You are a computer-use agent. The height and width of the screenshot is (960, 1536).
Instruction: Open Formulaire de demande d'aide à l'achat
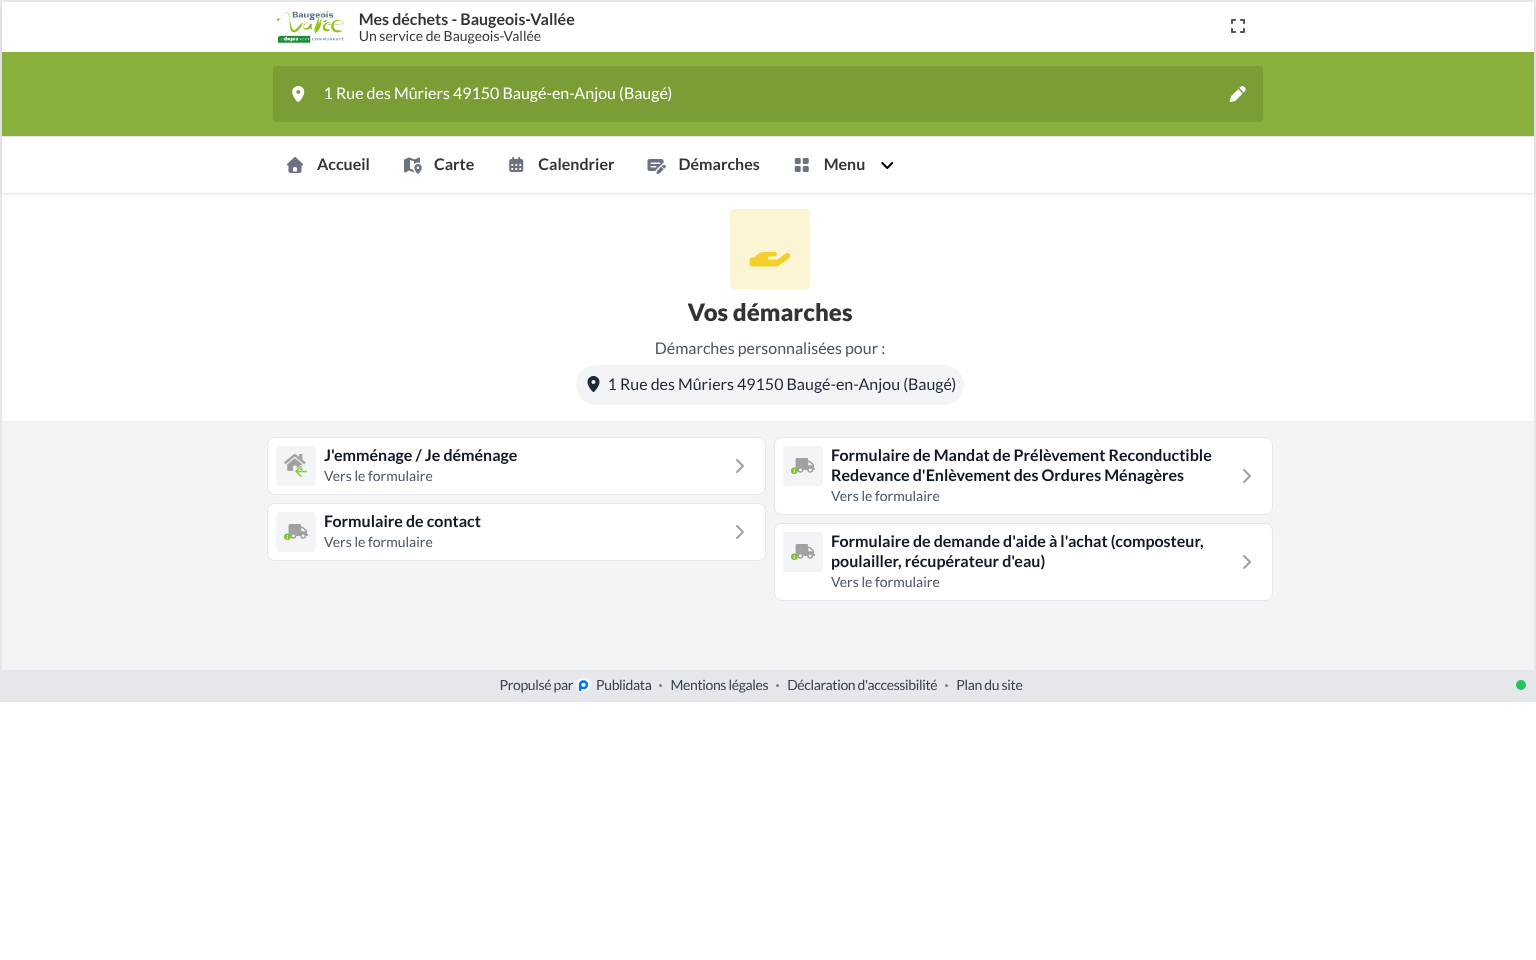(x=1023, y=562)
